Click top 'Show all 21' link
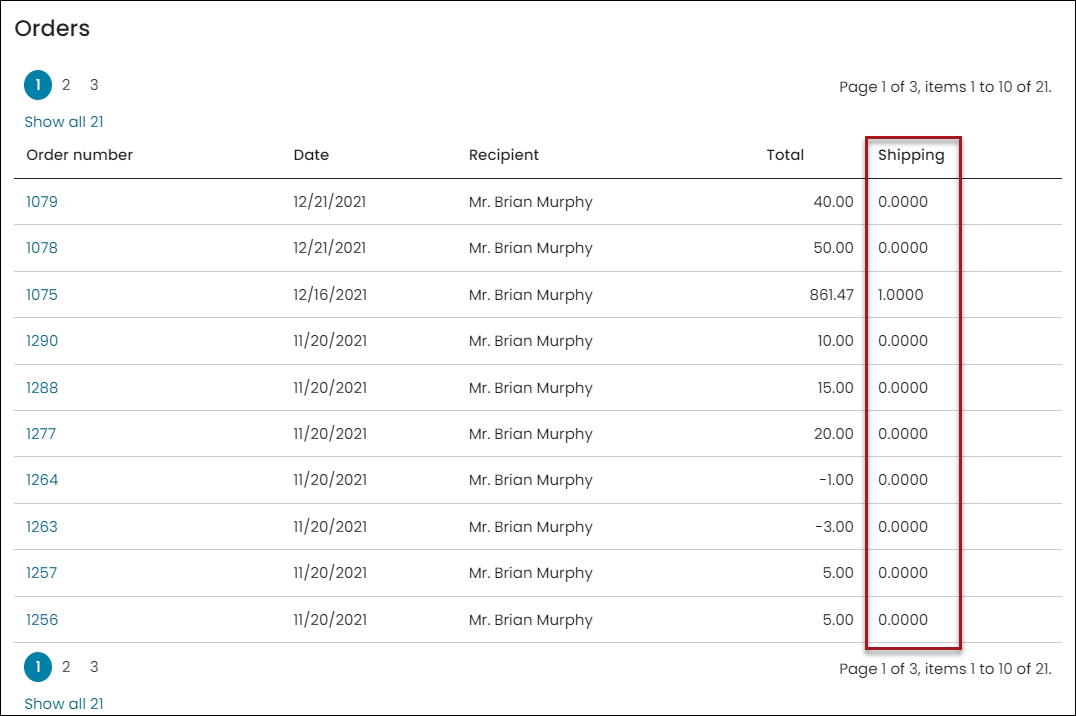The height and width of the screenshot is (716, 1076). pos(64,122)
